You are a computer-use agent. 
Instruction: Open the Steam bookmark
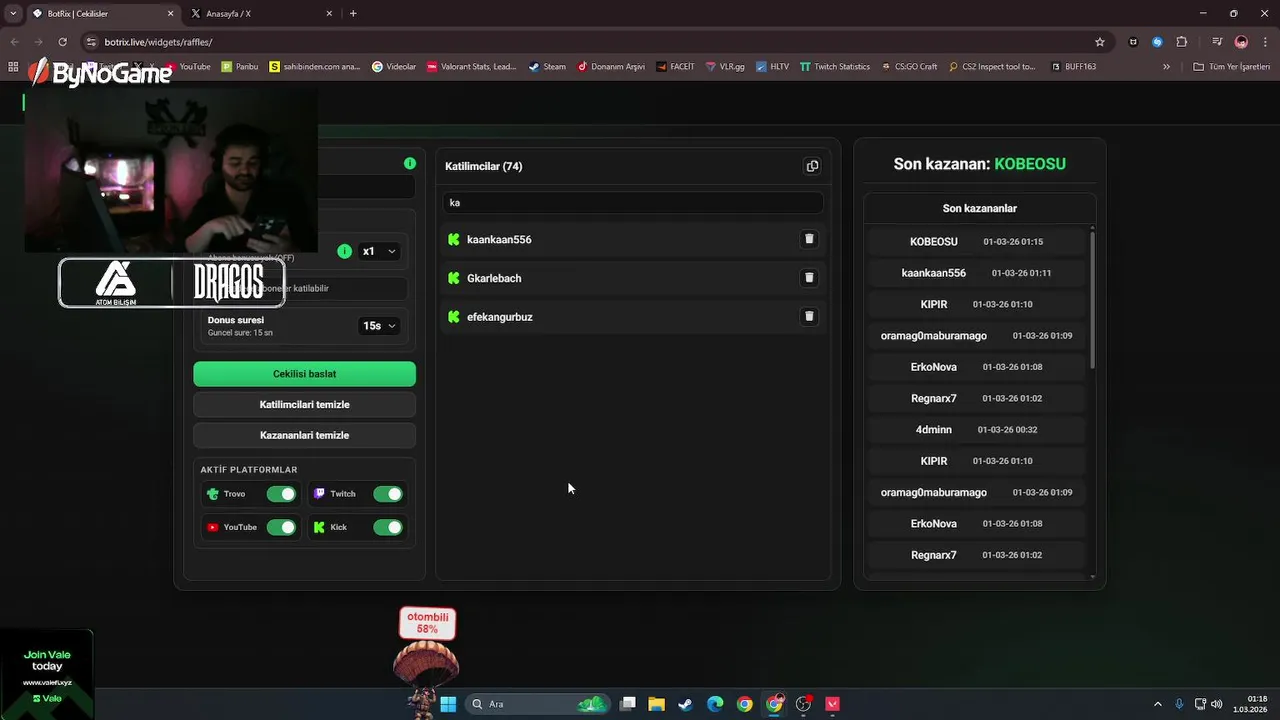click(547, 67)
